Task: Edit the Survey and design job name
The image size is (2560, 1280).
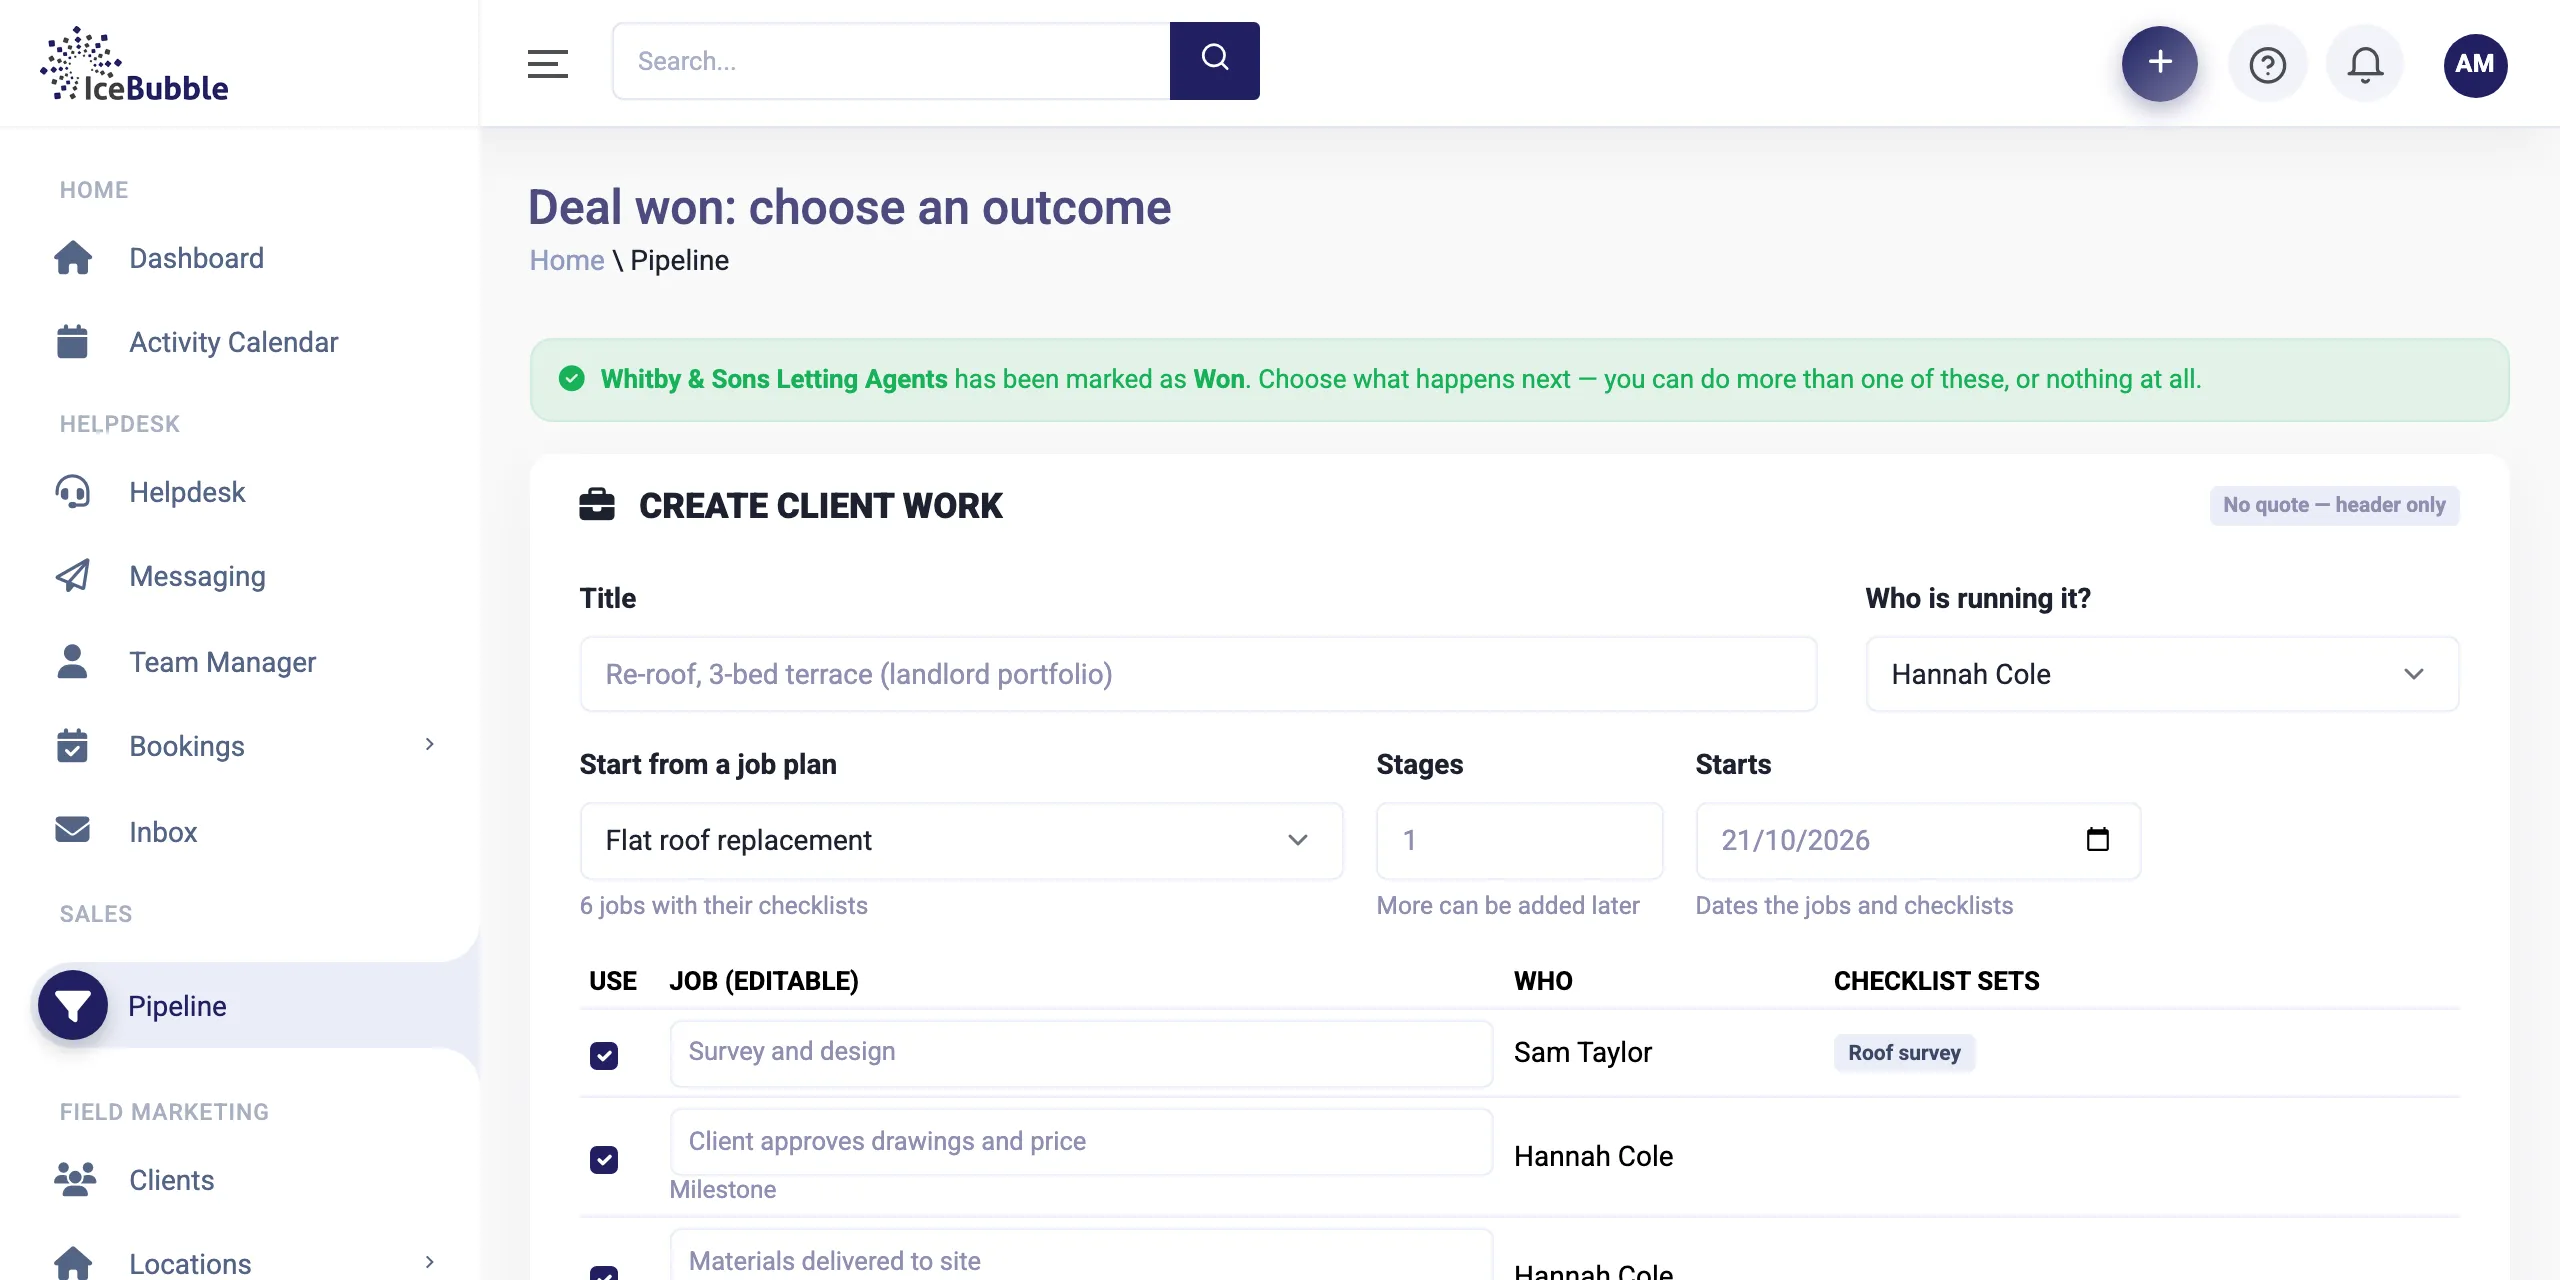Action: 1081,1053
